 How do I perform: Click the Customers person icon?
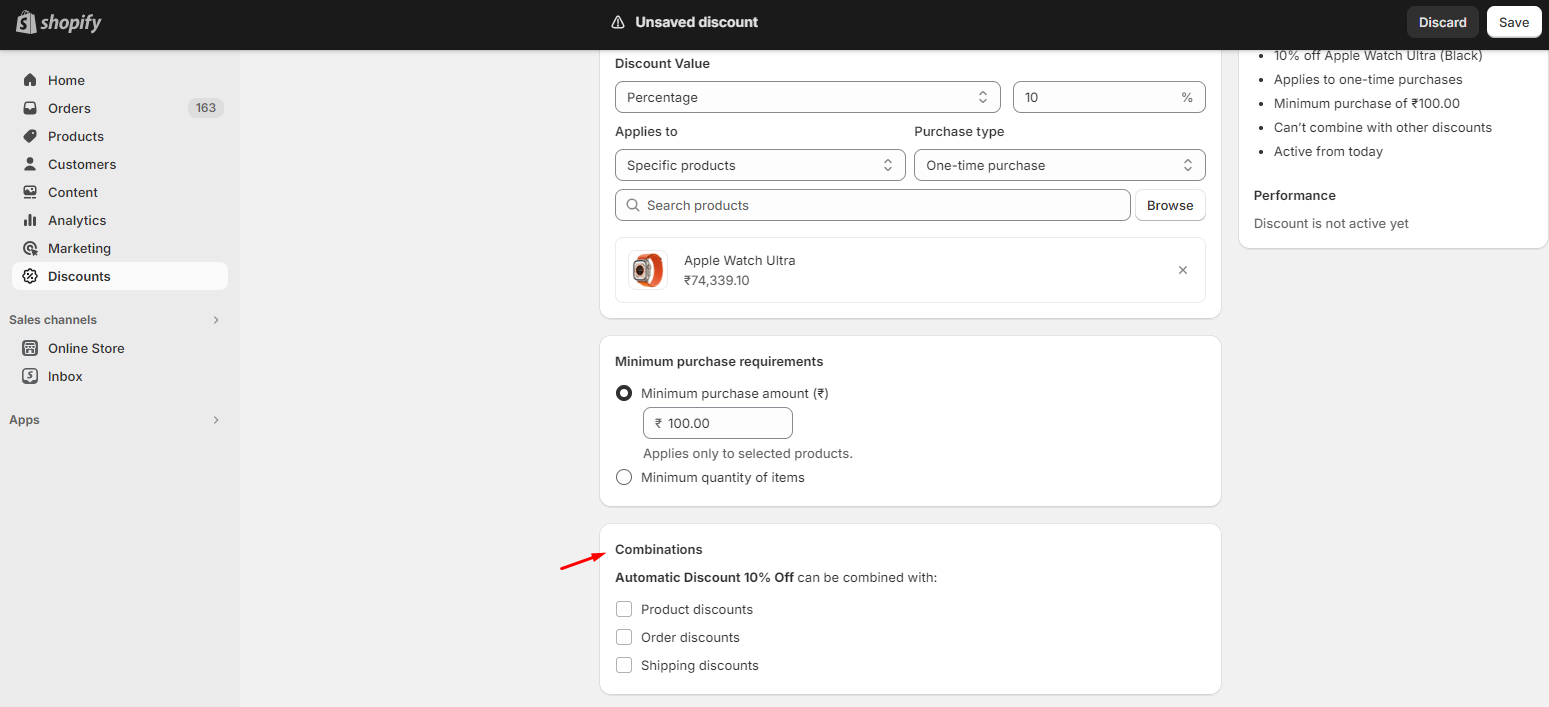point(30,164)
